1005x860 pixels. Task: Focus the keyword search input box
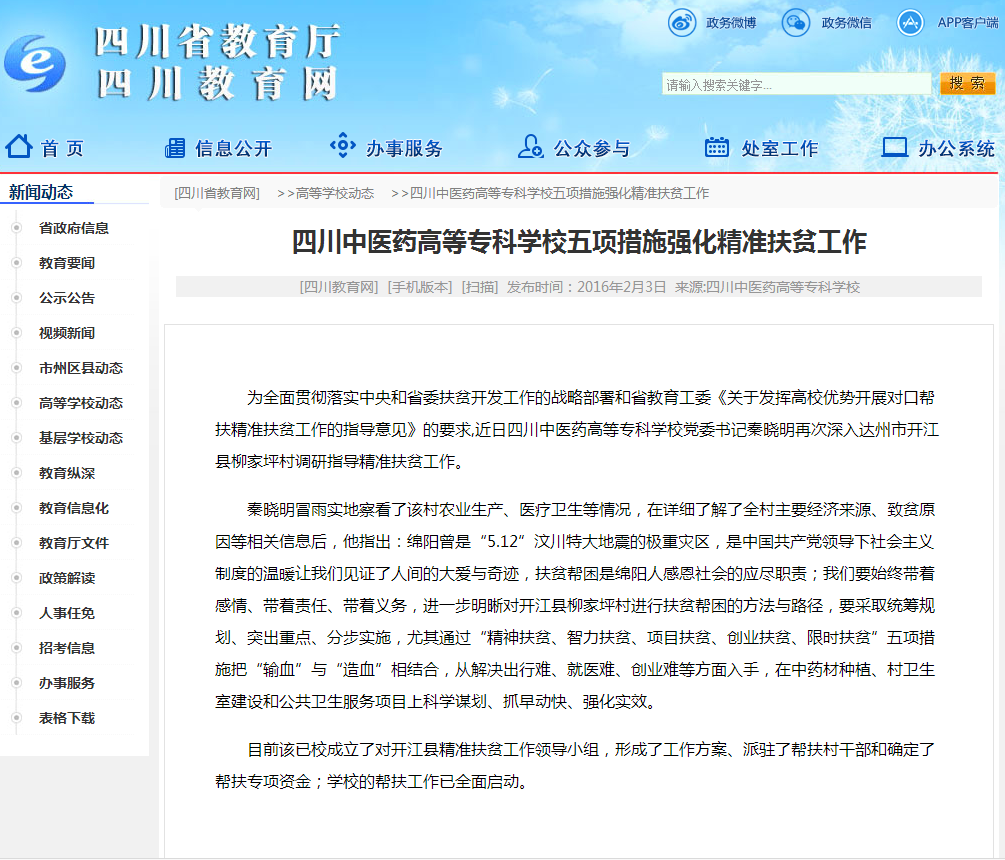pos(796,85)
